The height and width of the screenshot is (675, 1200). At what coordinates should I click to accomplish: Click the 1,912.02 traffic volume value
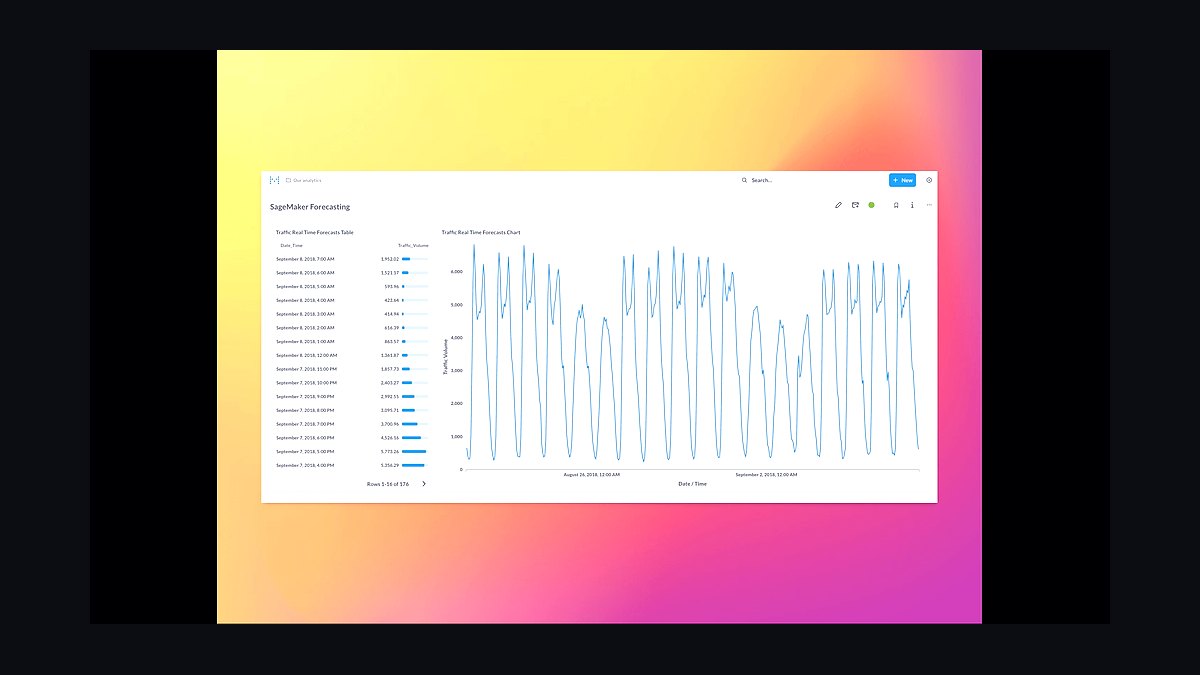[389, 259]
